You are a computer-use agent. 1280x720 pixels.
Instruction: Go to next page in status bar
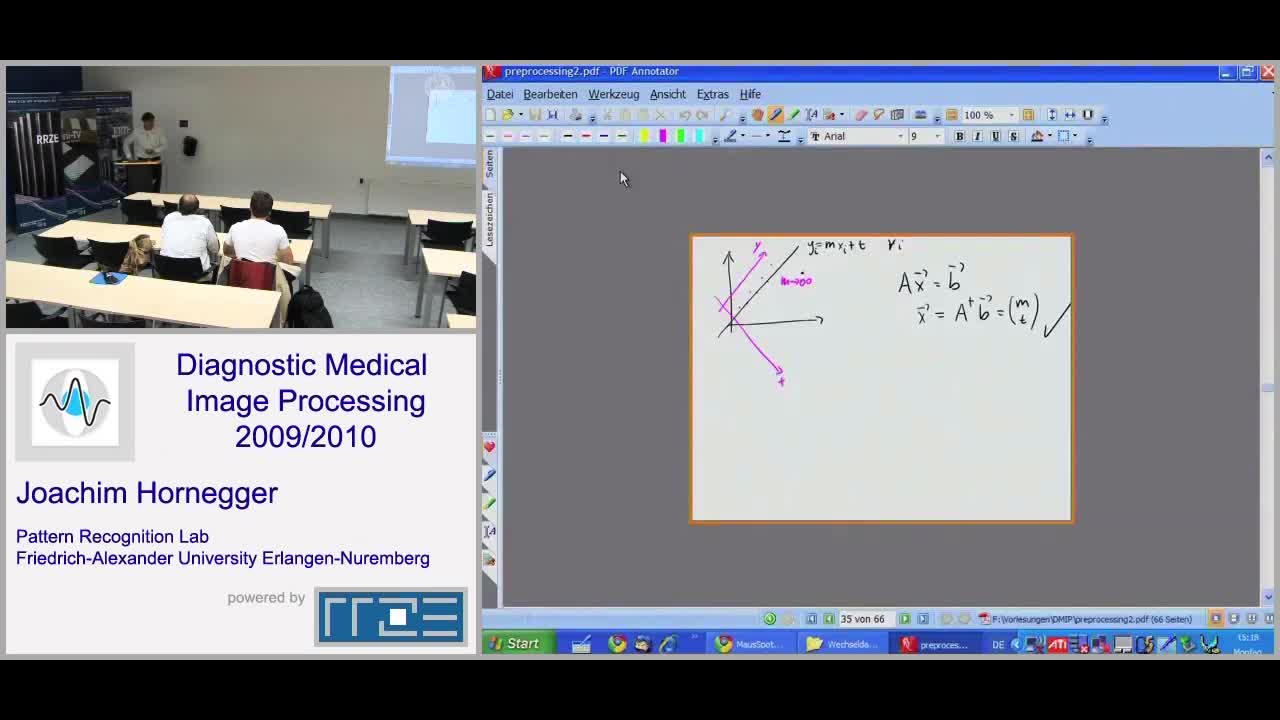coord(904,619)
